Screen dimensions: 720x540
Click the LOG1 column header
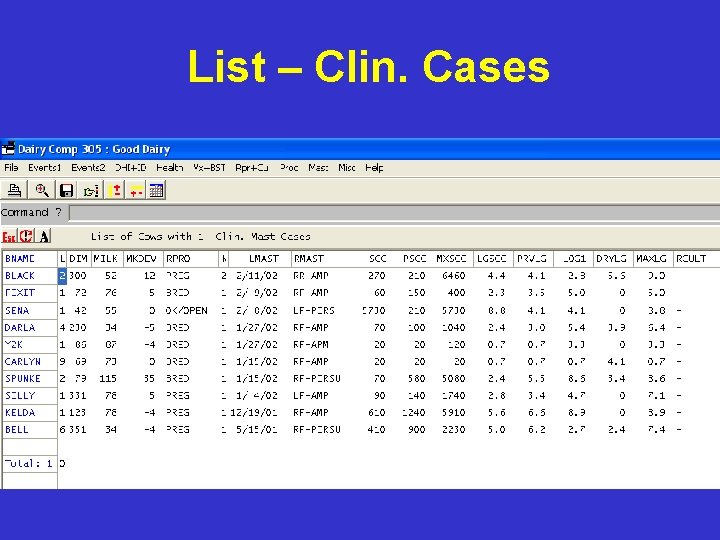[x=574, y=259]
